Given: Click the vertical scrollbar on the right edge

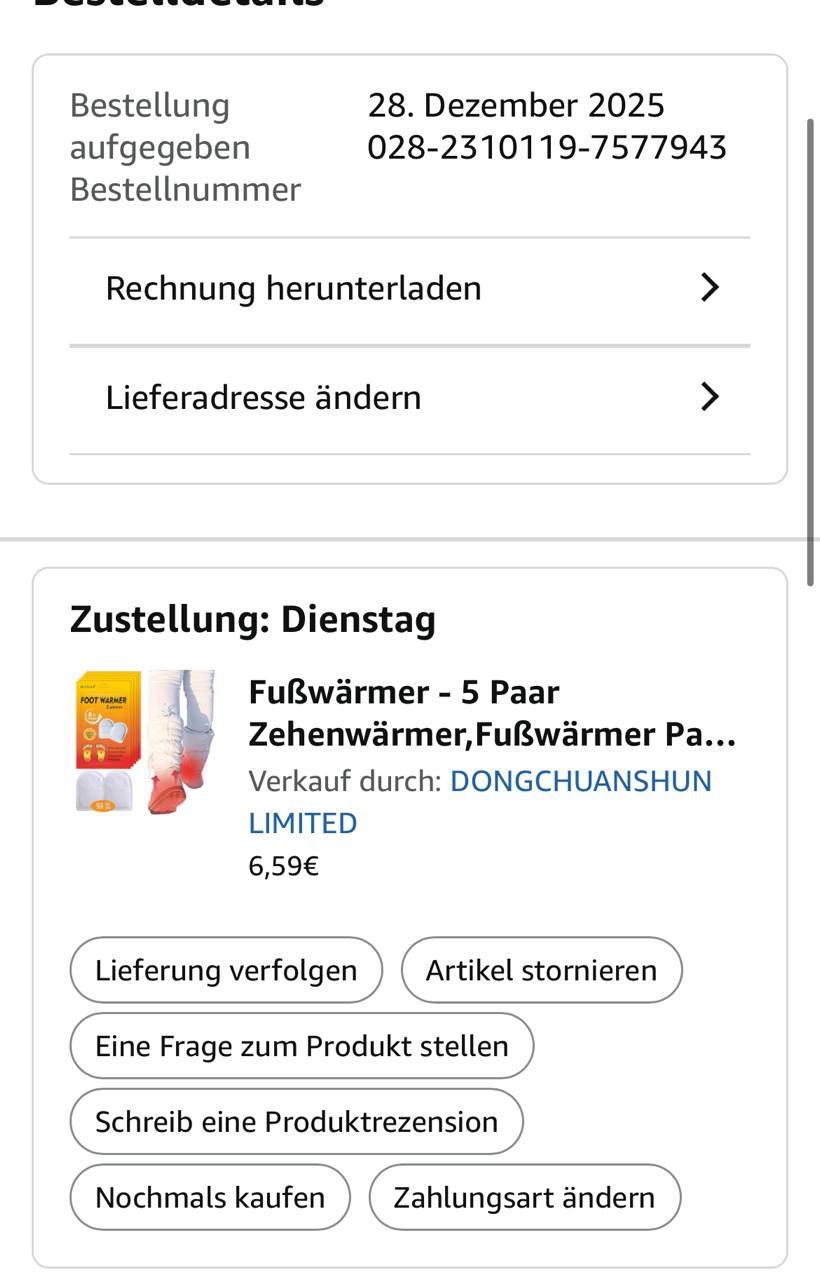Looking at the screenshot, I should click(x=811, y=350).
